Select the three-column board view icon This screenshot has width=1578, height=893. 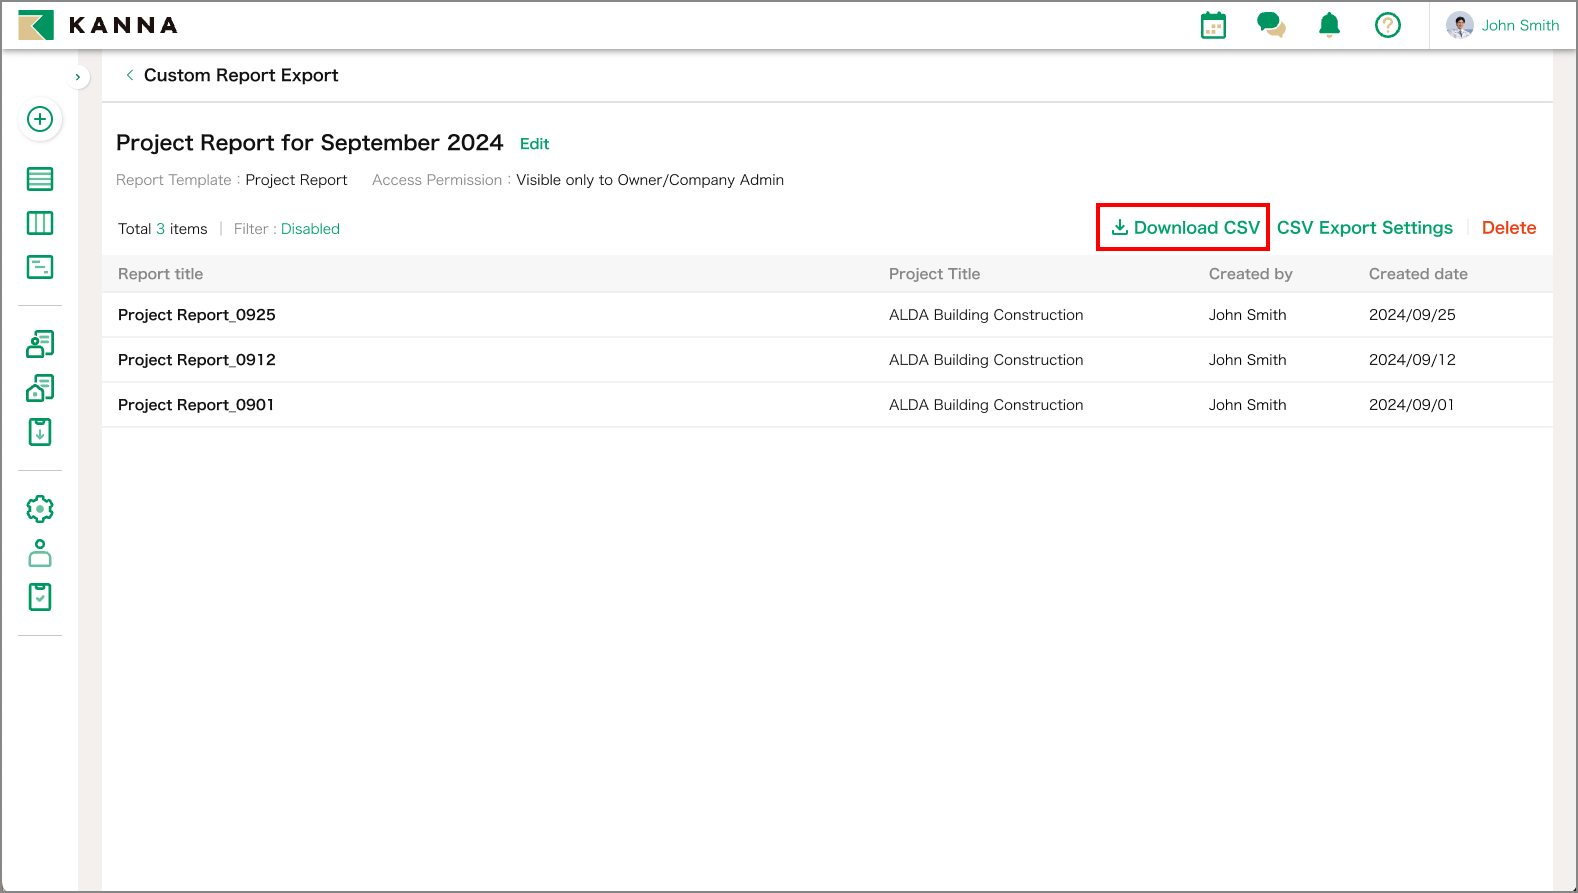[x=40, y=223]
